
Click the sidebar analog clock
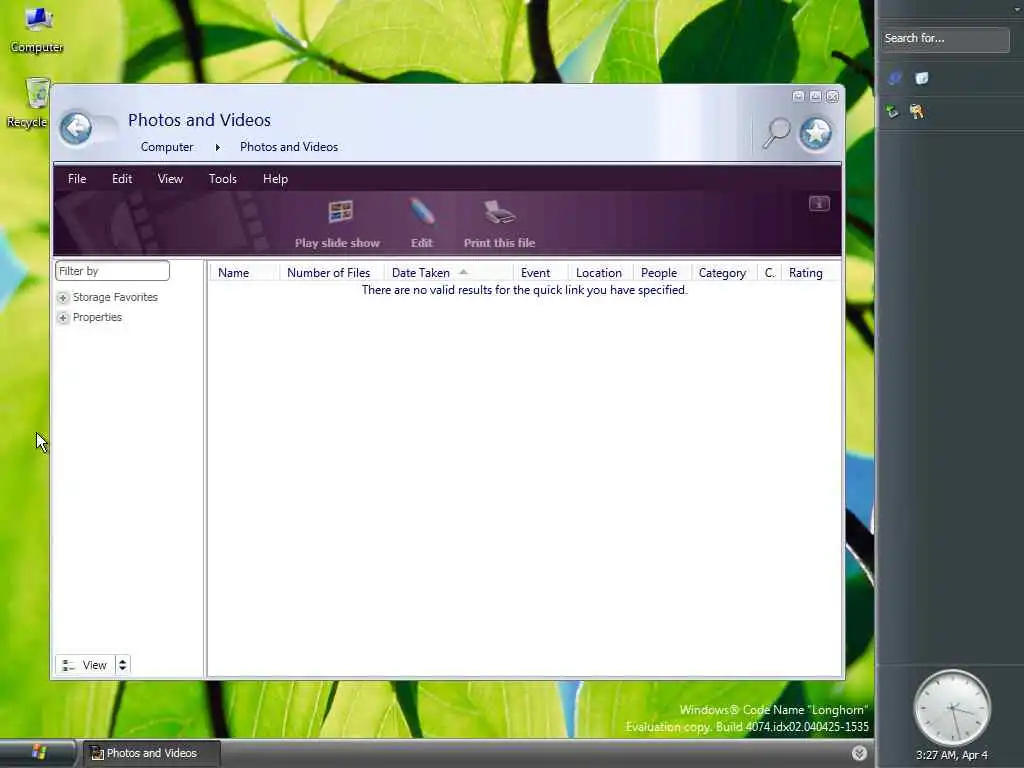[x=952, y=708]
